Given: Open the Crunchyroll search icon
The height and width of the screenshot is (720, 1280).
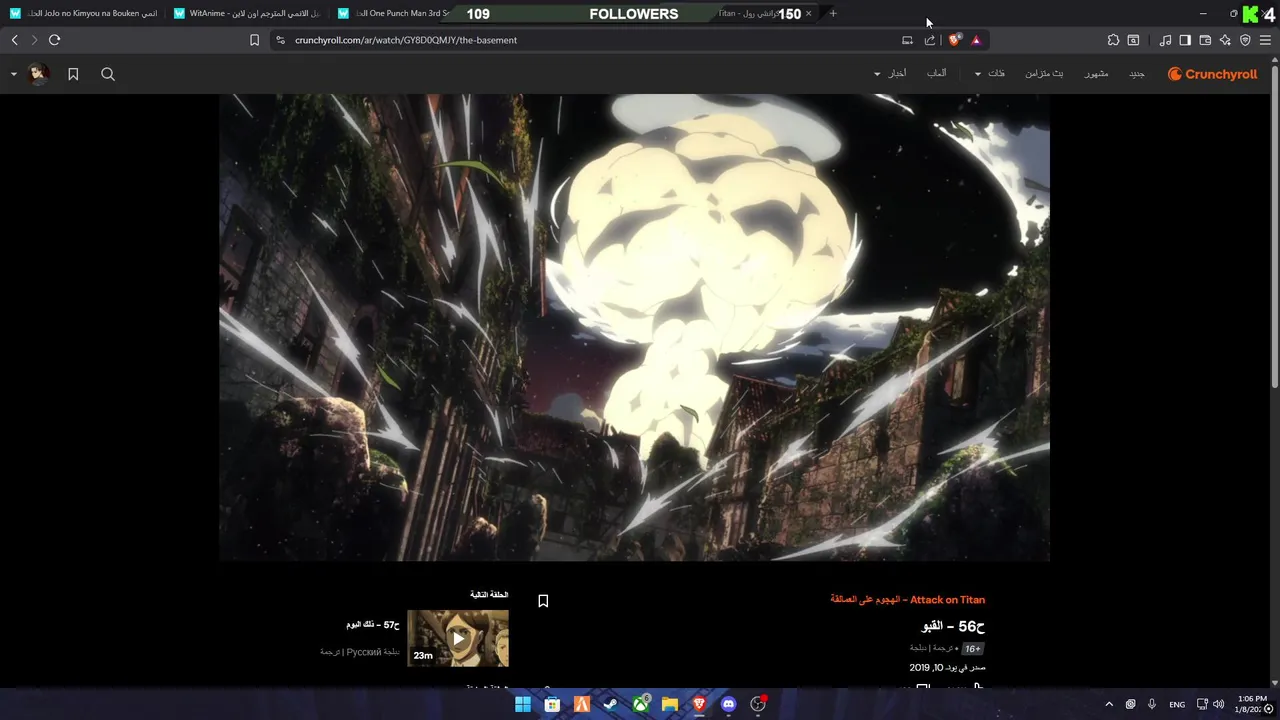Looking at the screenshot, I should point(108,74).
